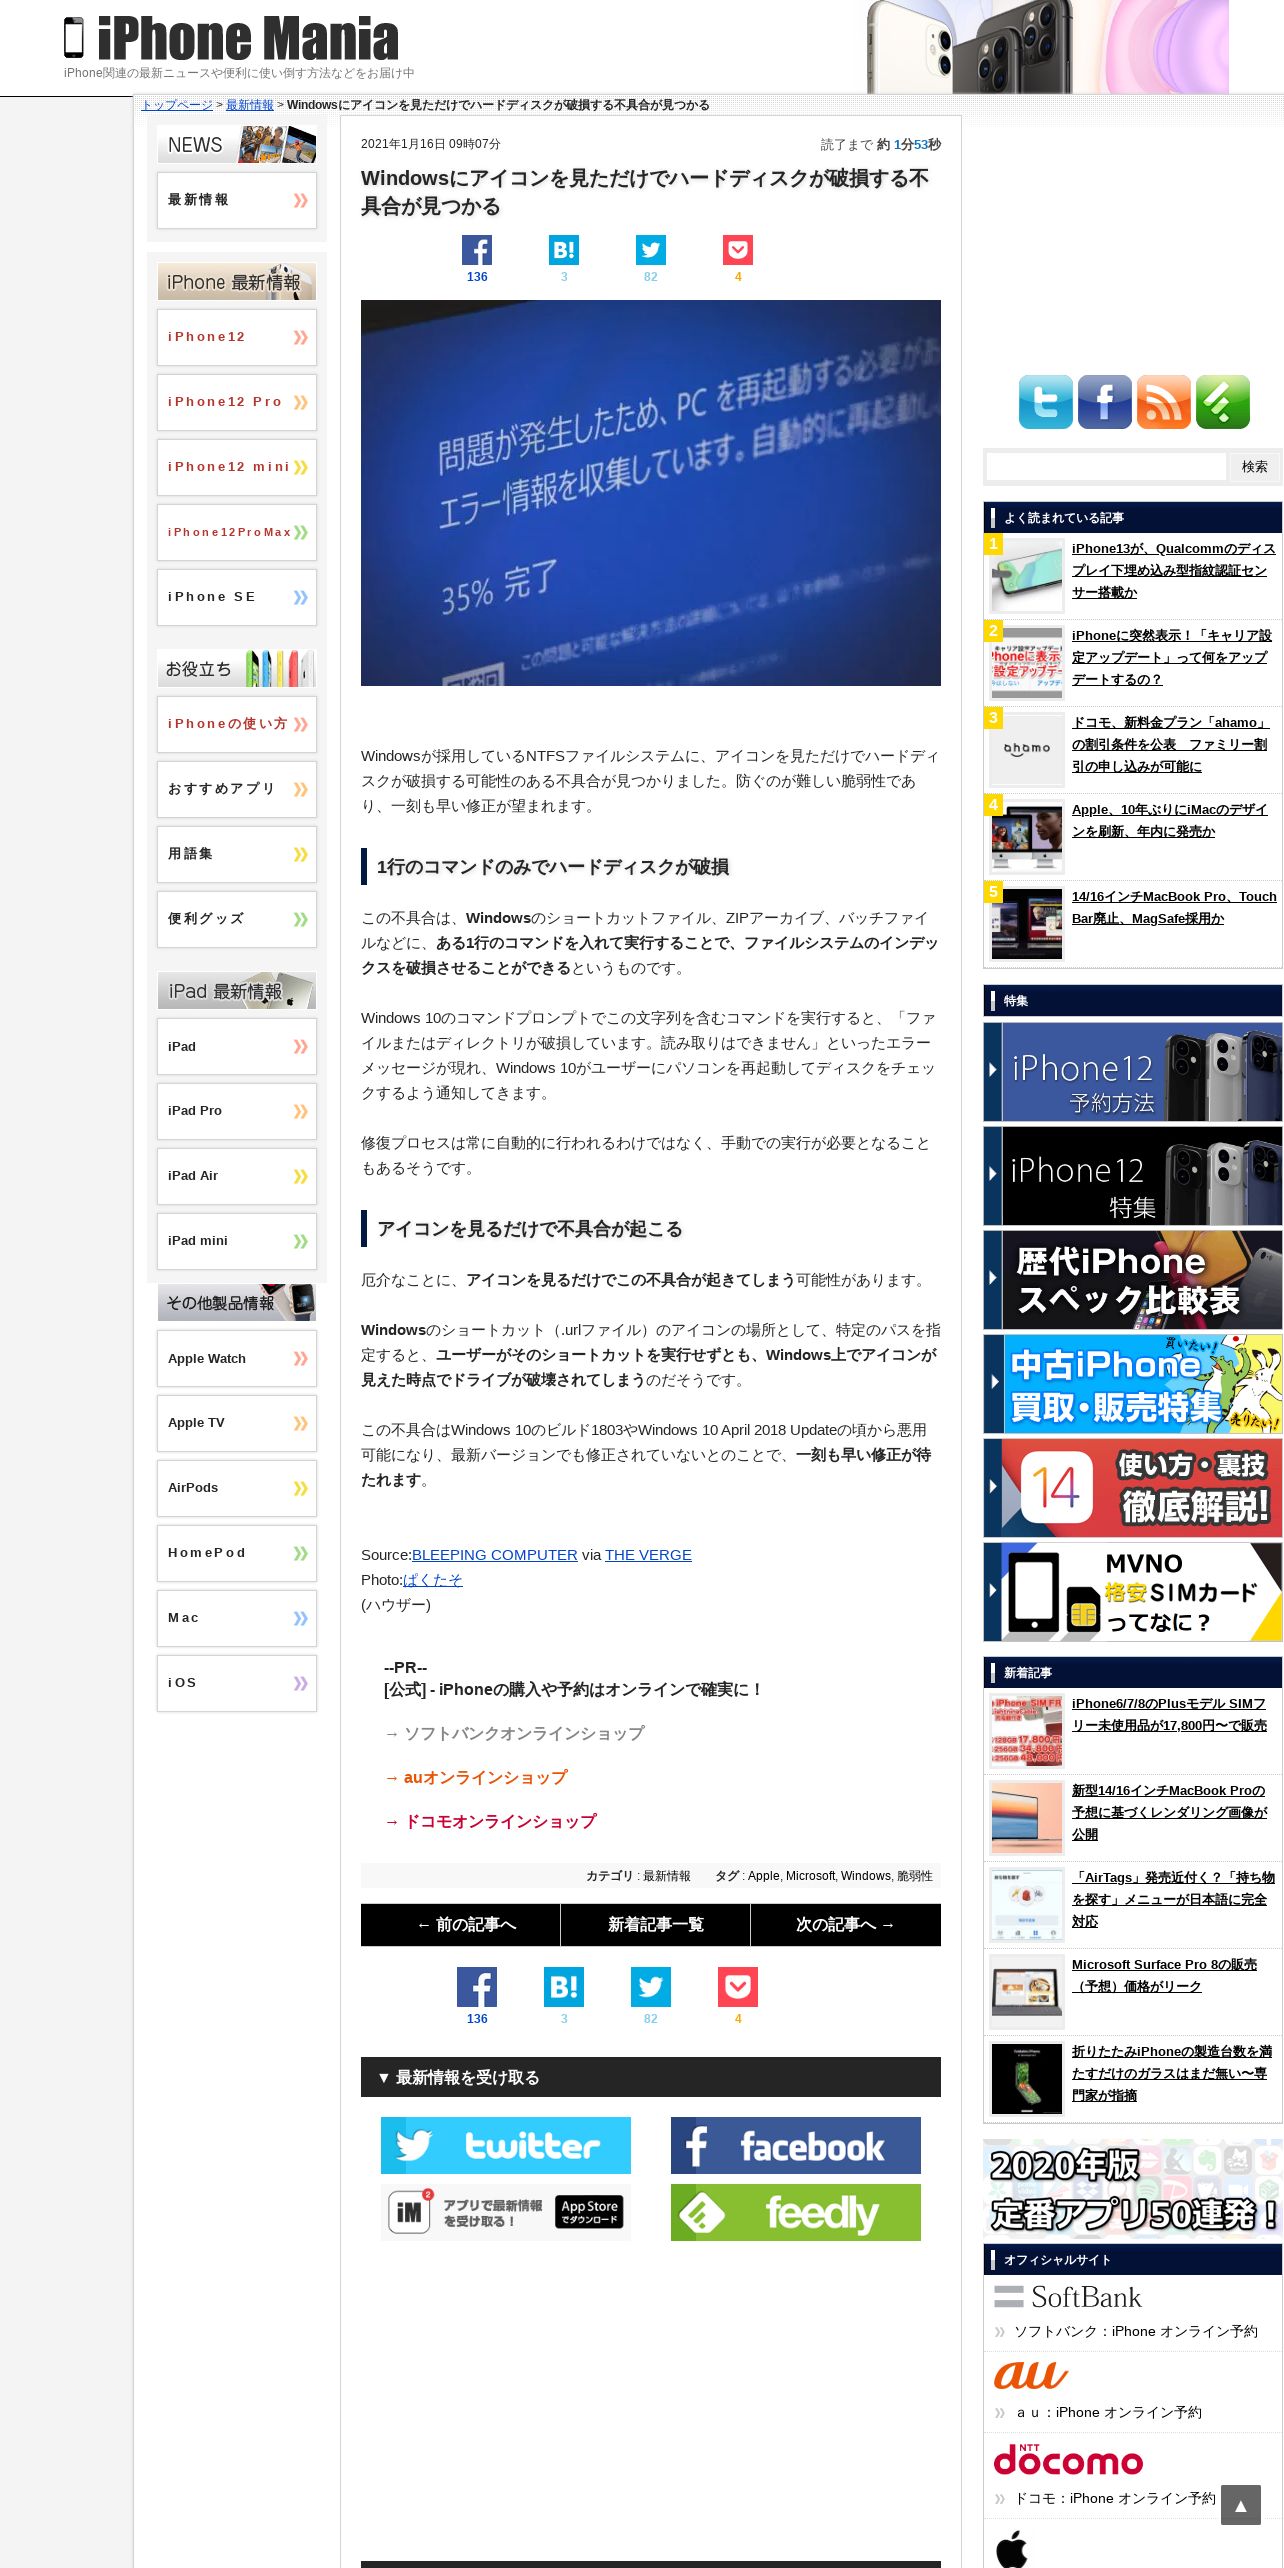Click the iPhone Mania site logo
Image resolution: width=1284 pixels, height=2568 pixels.
point(231,38)
